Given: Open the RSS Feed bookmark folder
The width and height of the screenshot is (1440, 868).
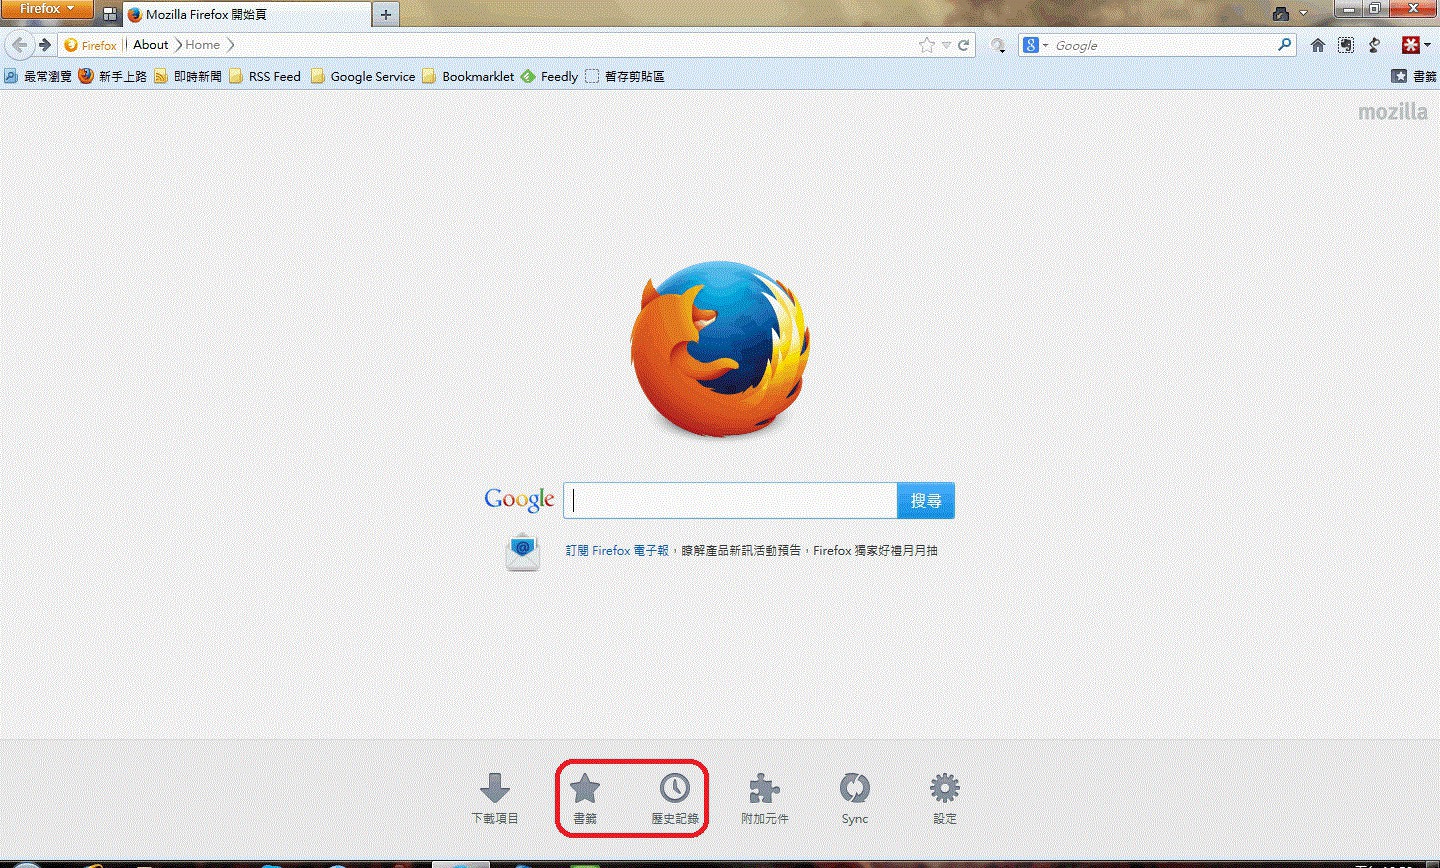Looking at the screenshot, I should tap(265, 76).
